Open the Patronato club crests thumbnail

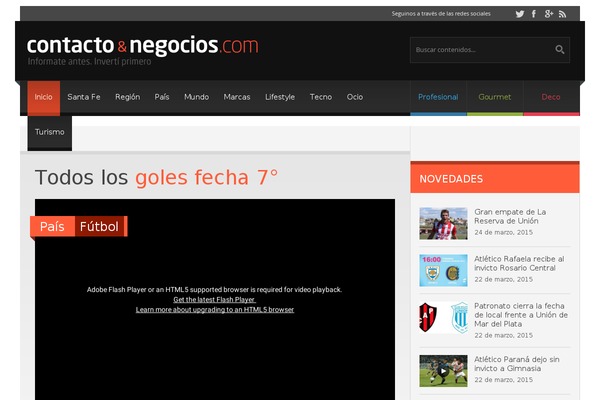[443, 317]
